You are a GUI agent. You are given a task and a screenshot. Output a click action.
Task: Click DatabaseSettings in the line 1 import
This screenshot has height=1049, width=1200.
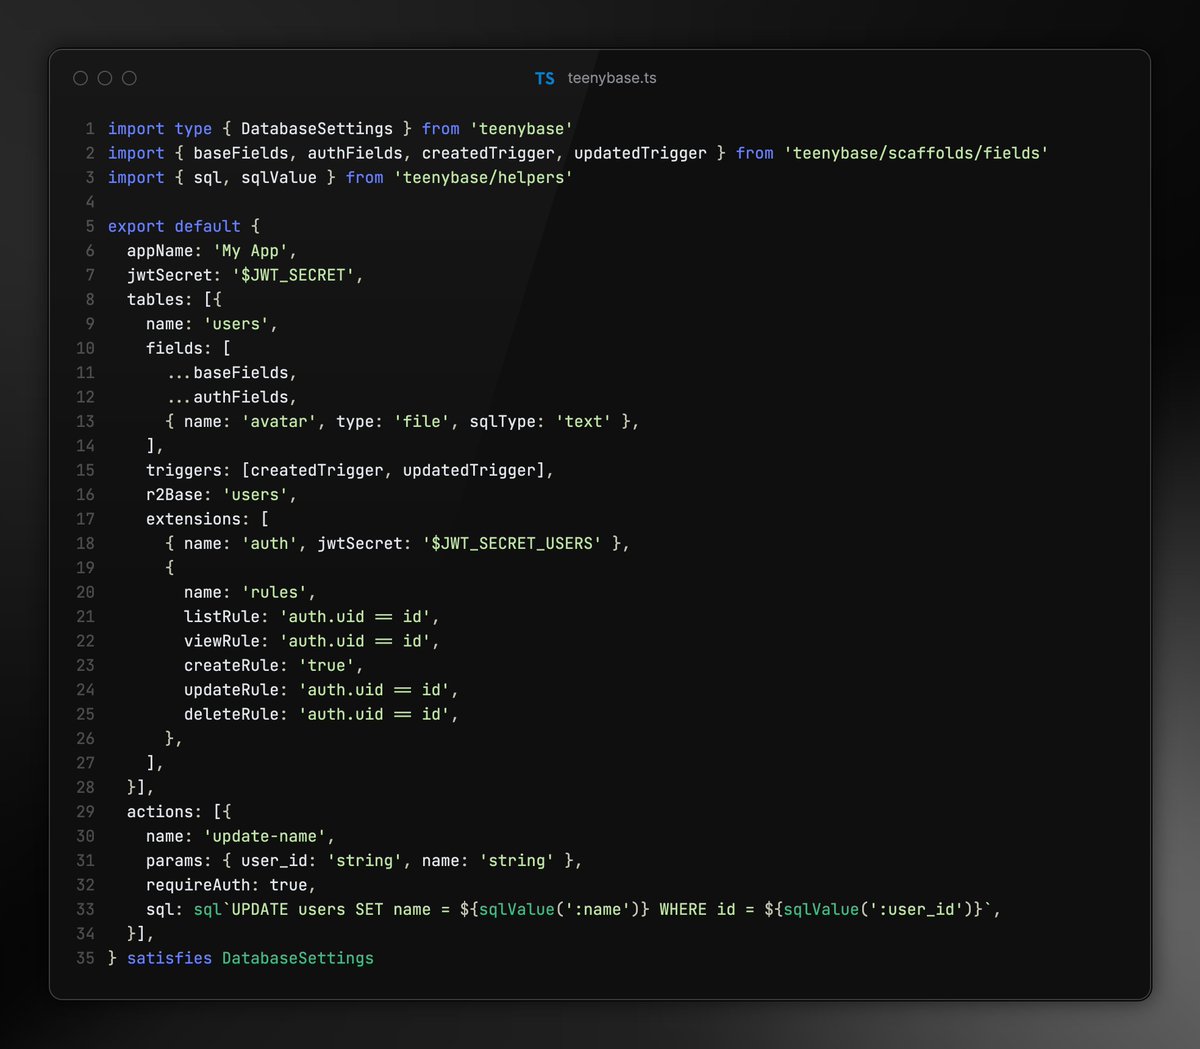317,129
